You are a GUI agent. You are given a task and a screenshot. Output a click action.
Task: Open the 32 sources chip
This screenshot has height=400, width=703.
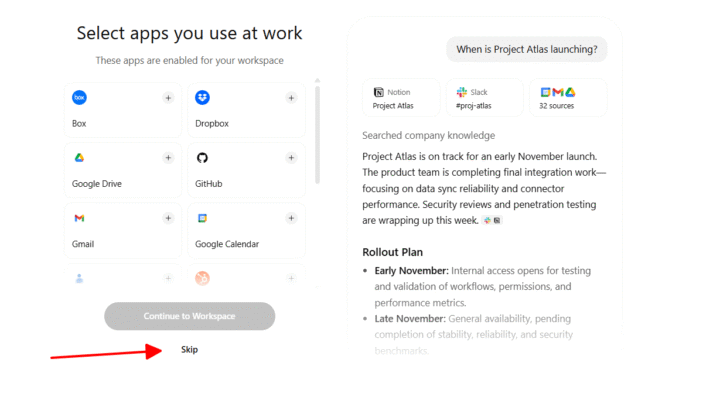point(567,98)
